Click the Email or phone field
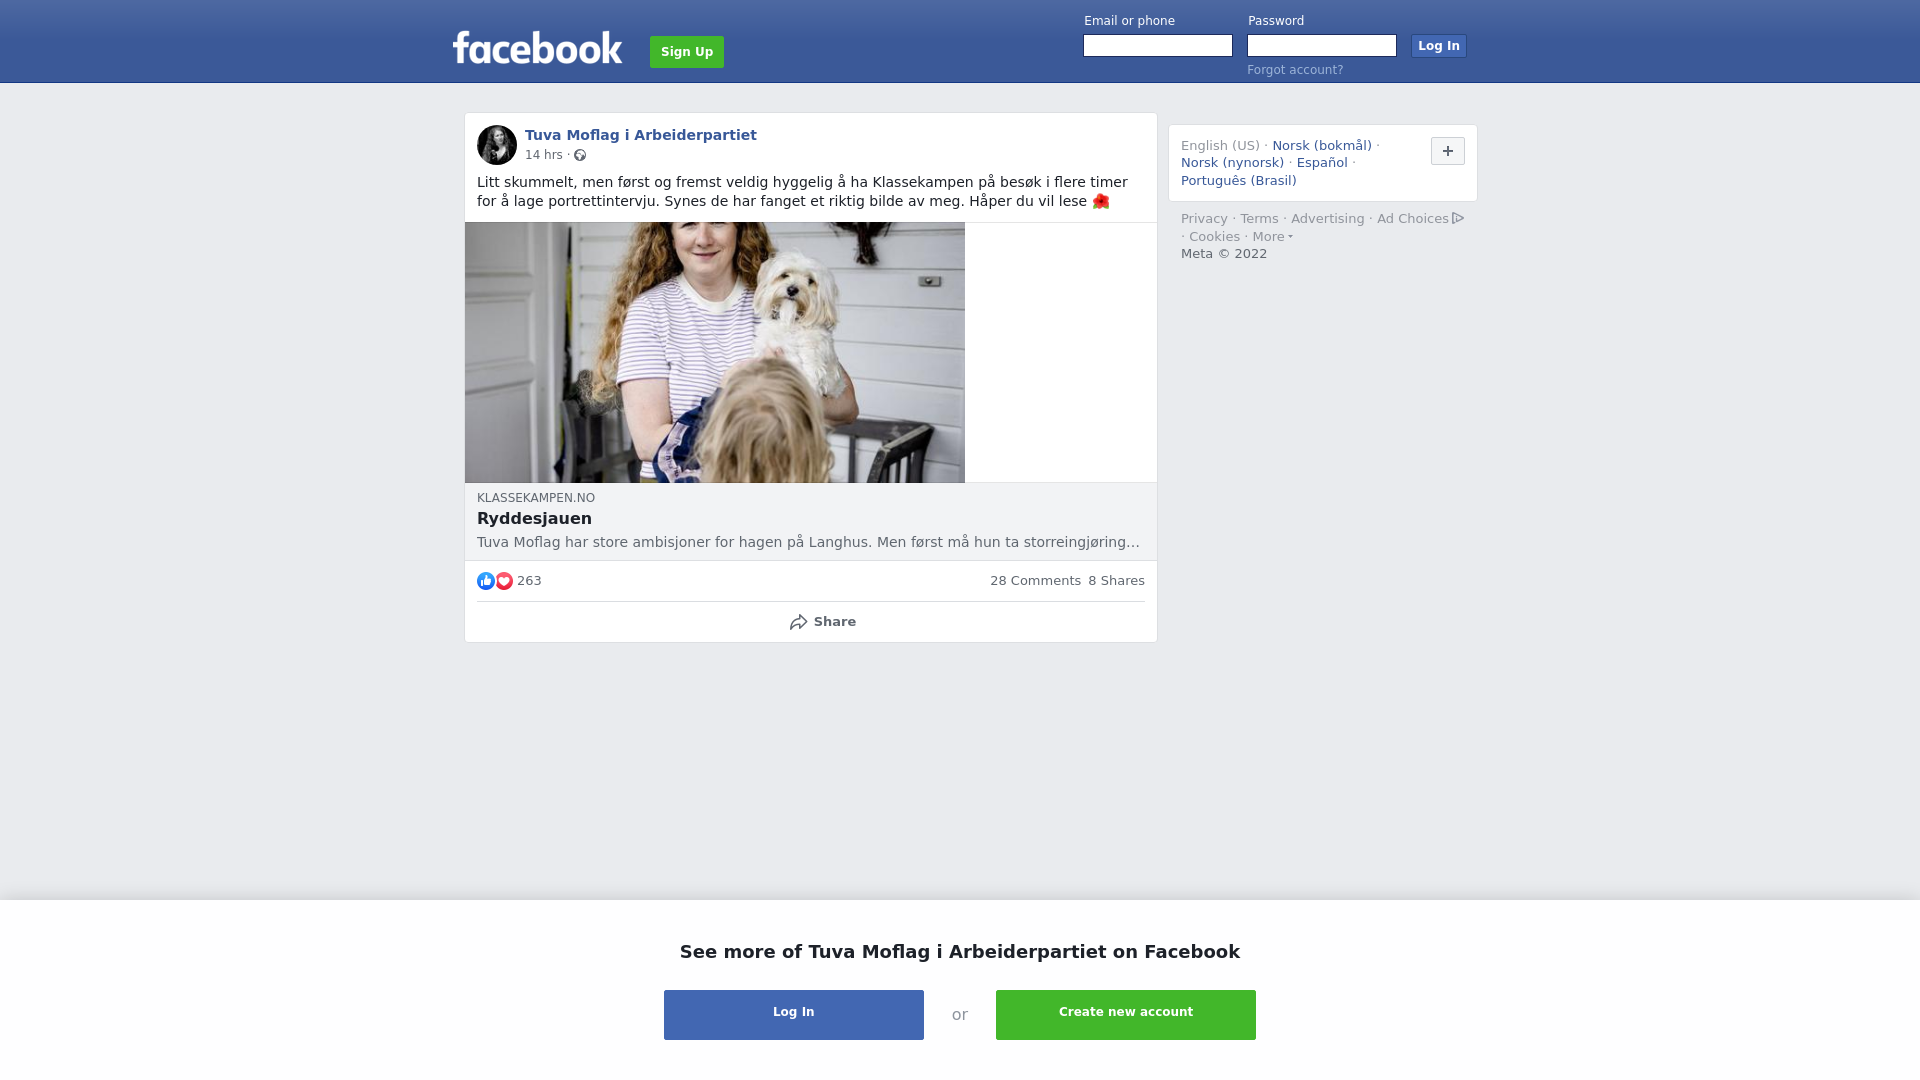 click(x=1158, y=46)
